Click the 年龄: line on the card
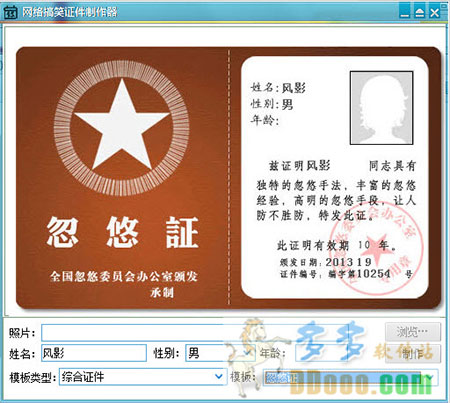Viewport: 450px width, 403px height. pyautogui.click(x=265, y=120)
